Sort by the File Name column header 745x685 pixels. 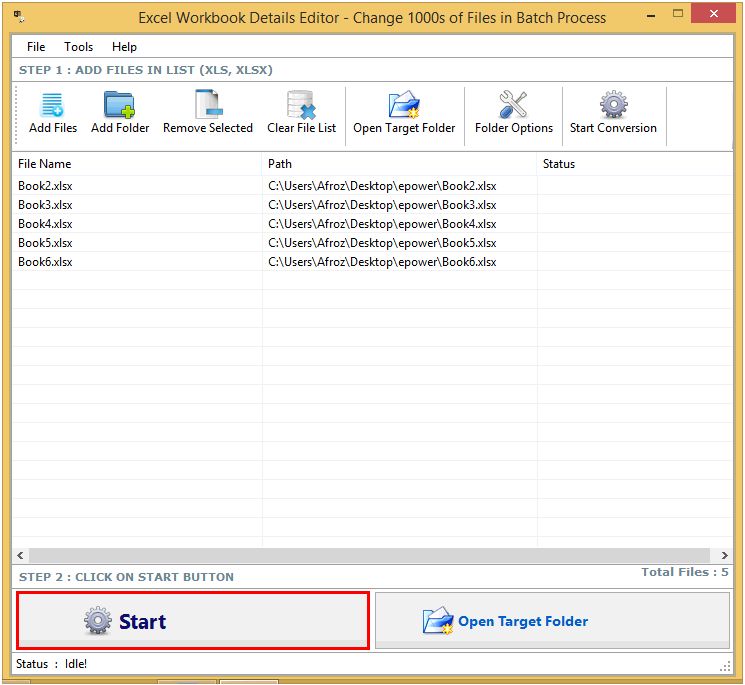(x=137, y=164)
